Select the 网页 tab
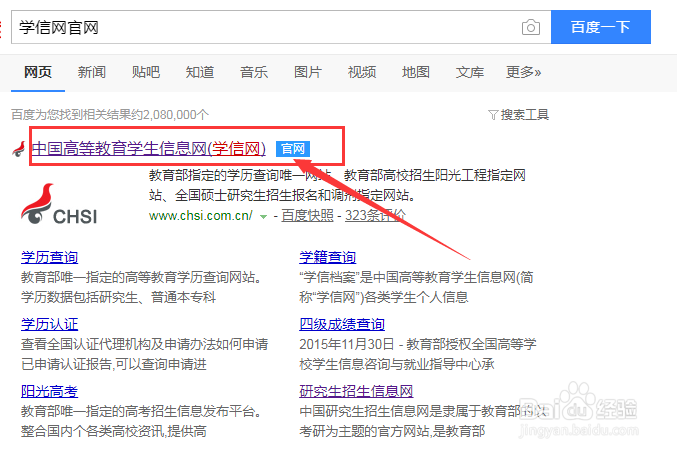 pyautogui.click(x=38, y=72)
